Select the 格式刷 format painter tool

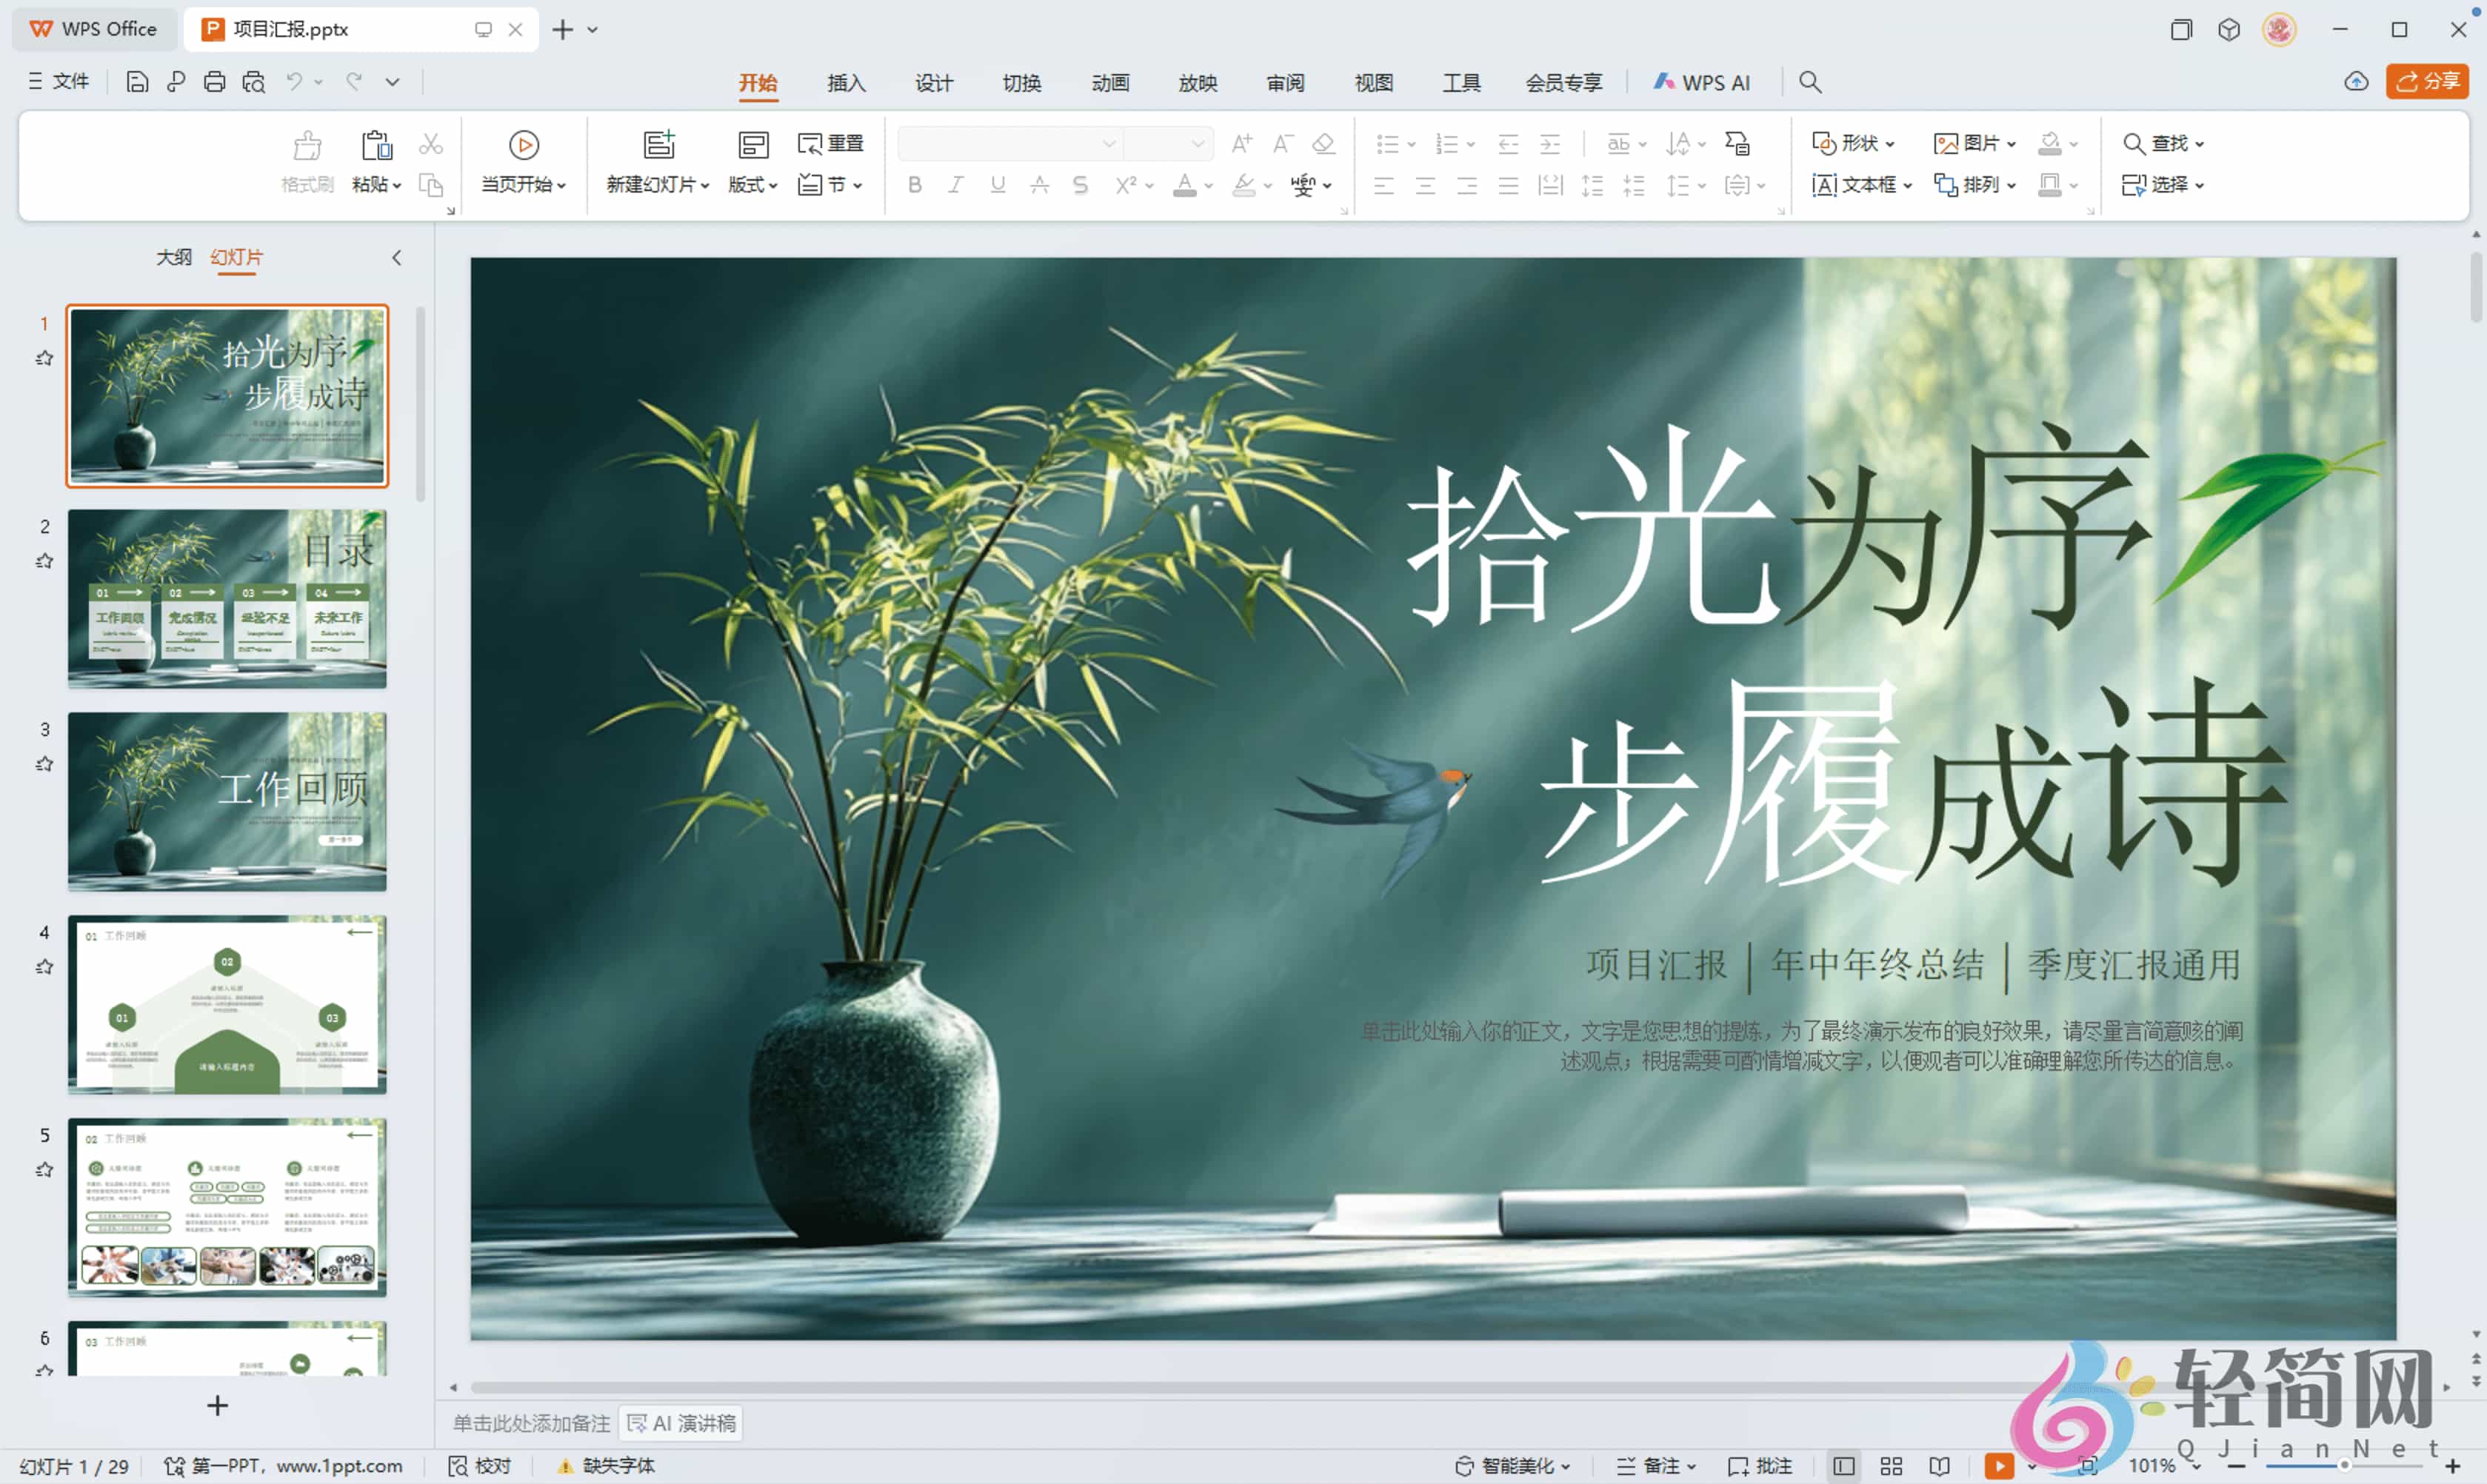pyautogui.click(x=307, y=161)
